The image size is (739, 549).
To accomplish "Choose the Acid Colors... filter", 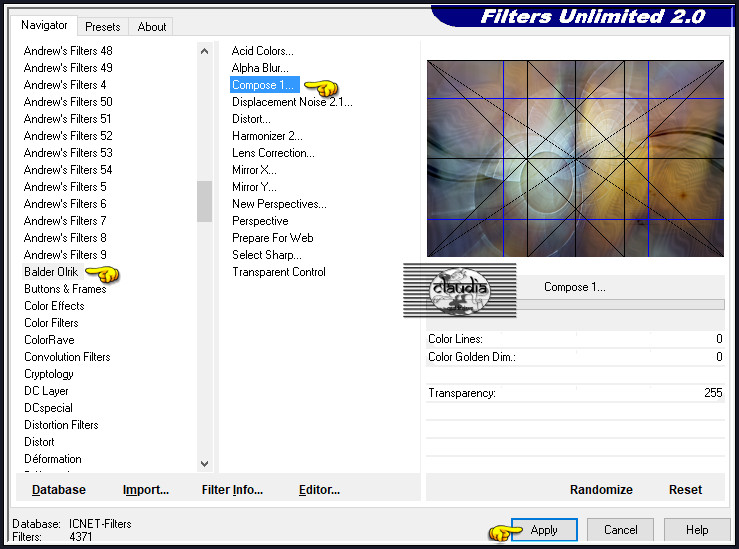I will (x=263, y=51).
